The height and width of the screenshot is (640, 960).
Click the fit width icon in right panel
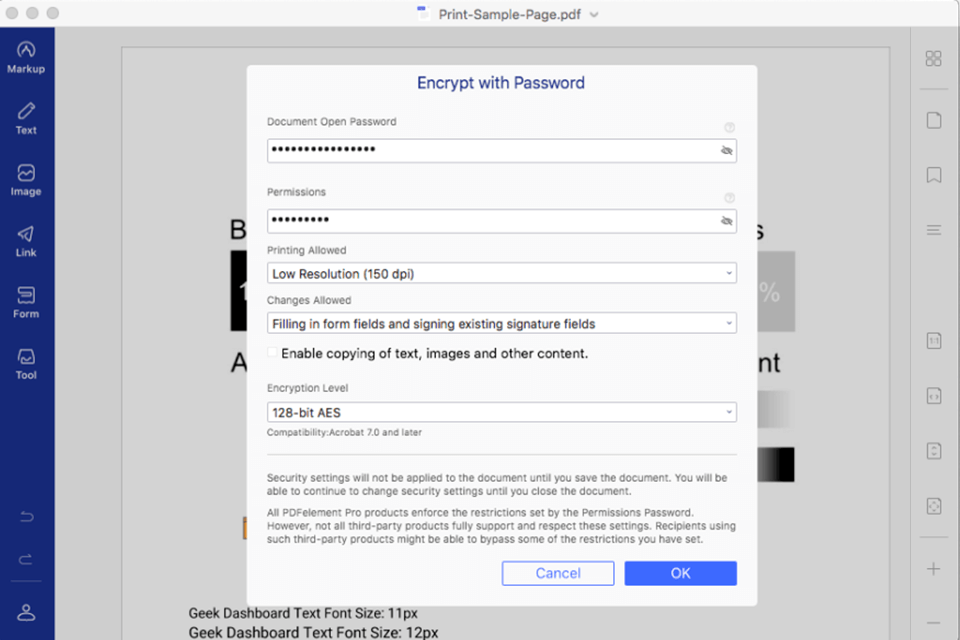tap(934, 396)
